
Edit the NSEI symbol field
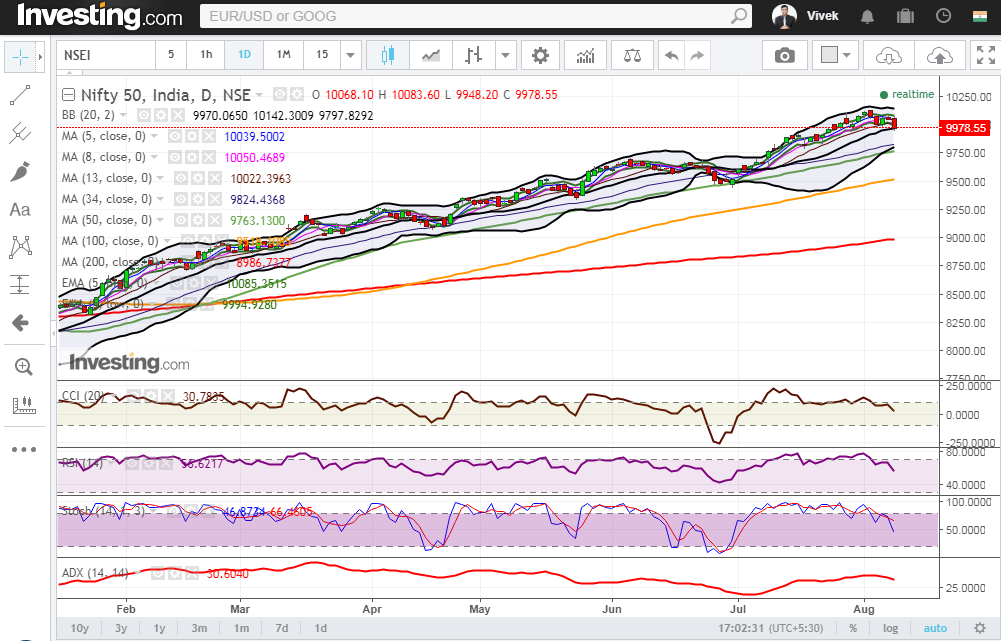point(106,56)
